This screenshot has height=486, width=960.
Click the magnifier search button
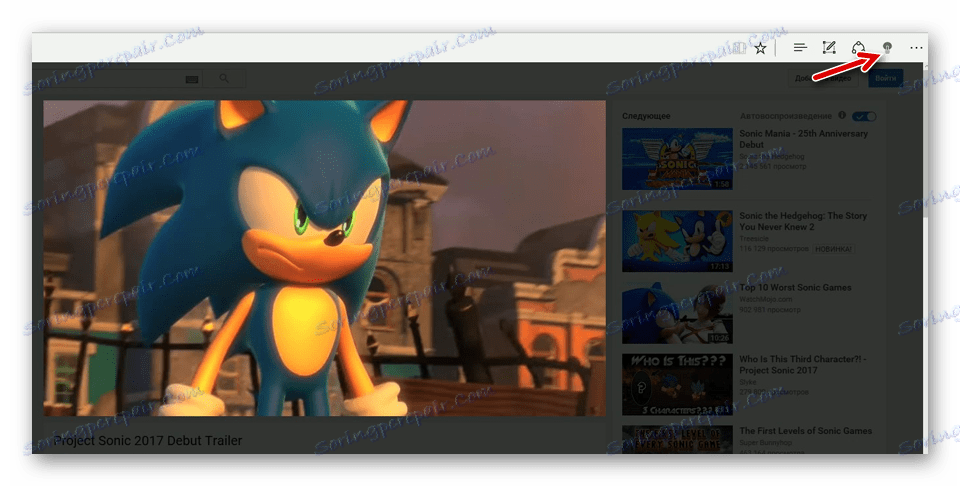pyautogui.click(x=224, y=78)
